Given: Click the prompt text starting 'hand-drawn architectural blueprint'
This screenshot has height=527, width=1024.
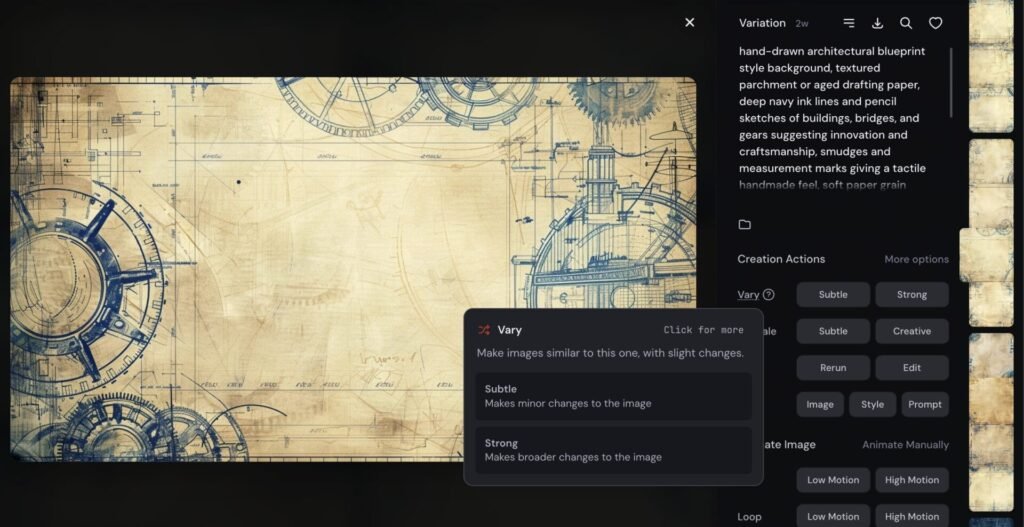Looking at the screenshot, I should click(833, 118).
